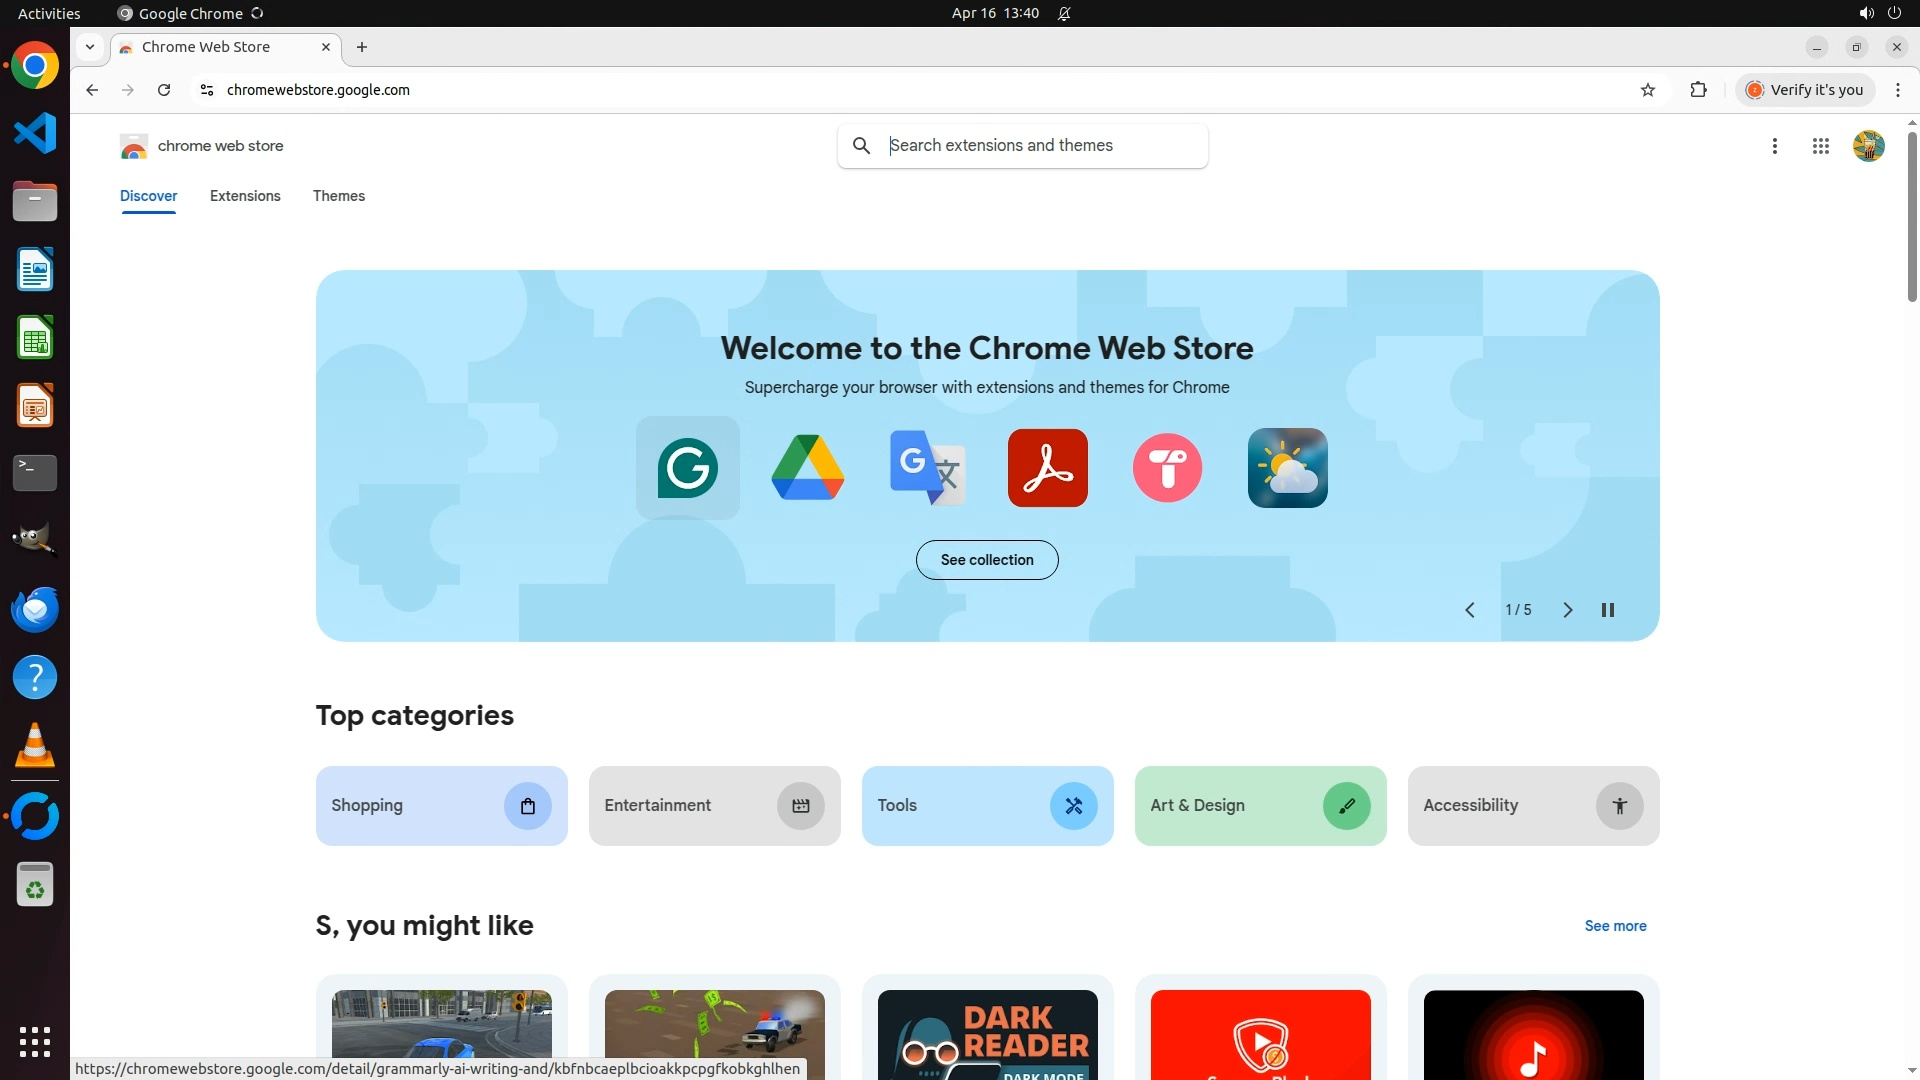Click the See collection button

987,560
